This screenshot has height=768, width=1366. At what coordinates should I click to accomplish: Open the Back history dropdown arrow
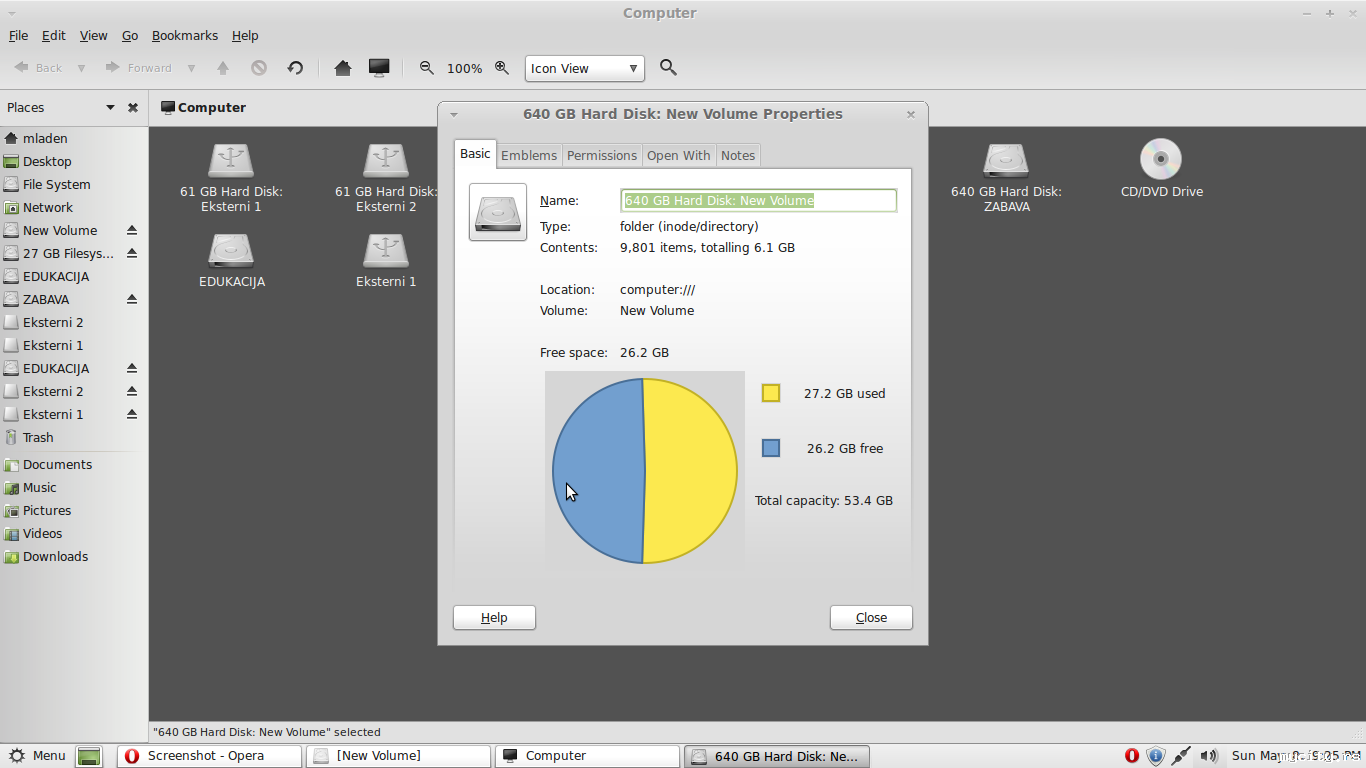coord(81,68)
